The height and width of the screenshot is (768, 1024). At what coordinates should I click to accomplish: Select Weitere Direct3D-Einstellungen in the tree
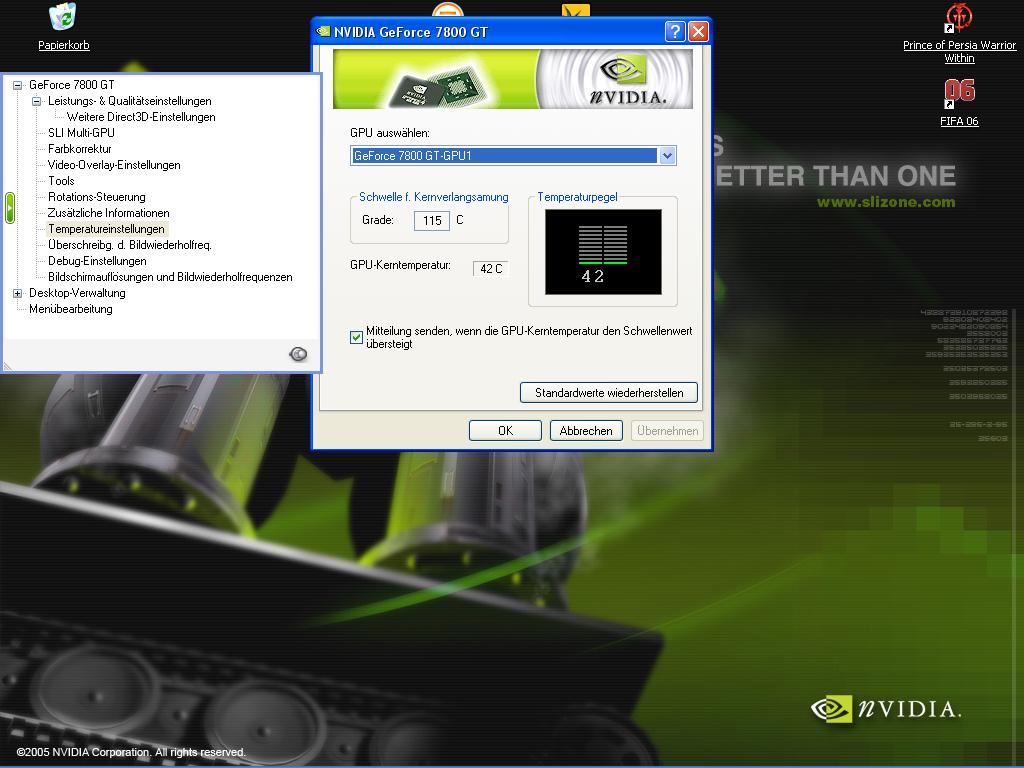(141, 117)
